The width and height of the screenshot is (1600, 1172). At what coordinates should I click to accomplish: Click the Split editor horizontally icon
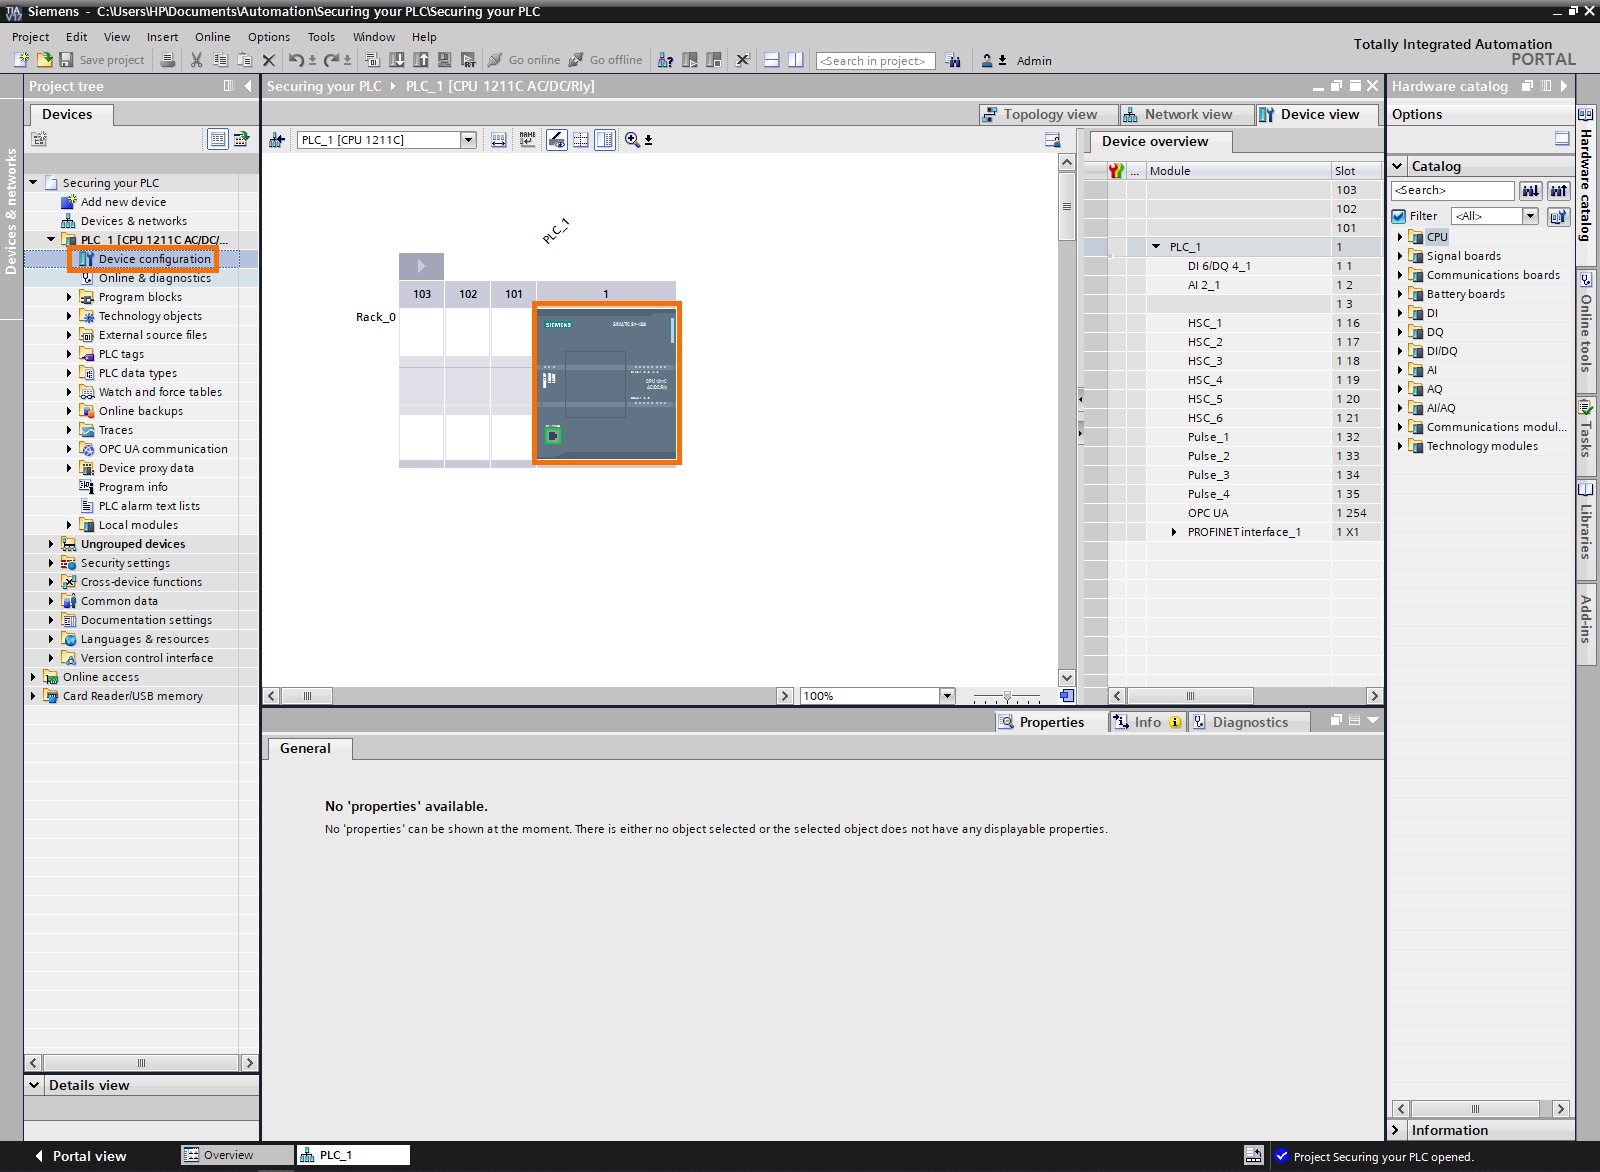coord(771,60)
